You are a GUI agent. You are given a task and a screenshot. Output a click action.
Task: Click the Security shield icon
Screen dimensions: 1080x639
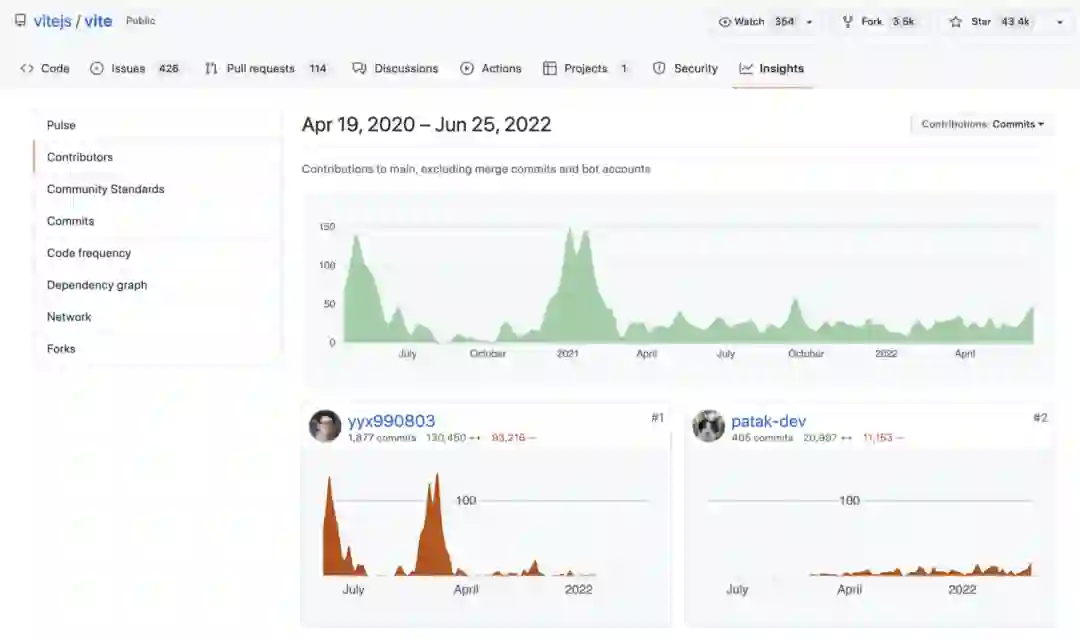pyautogui.click(x=659, y=68)
